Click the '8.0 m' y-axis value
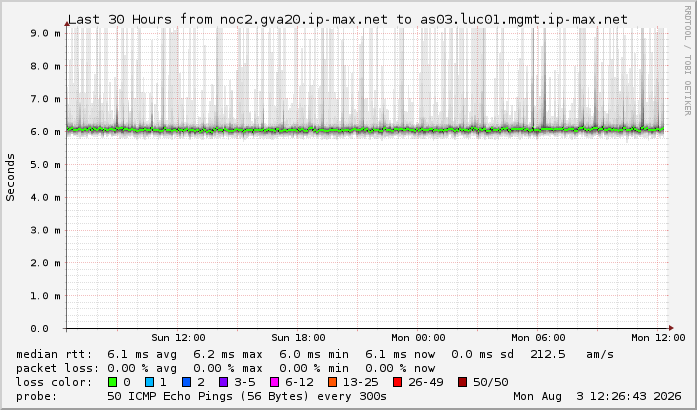Image resolution: width=697 pixels, height=410 pixels. (x=45, y=66)
